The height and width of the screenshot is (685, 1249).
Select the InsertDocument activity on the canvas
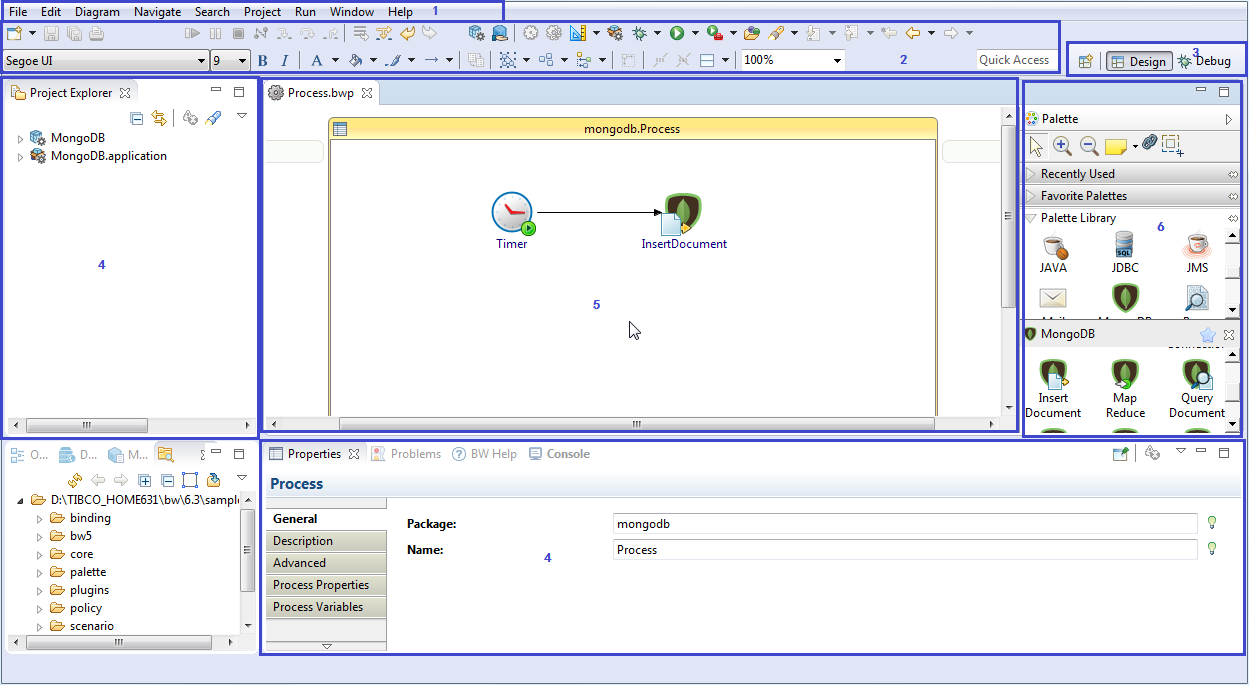(683, 214)
